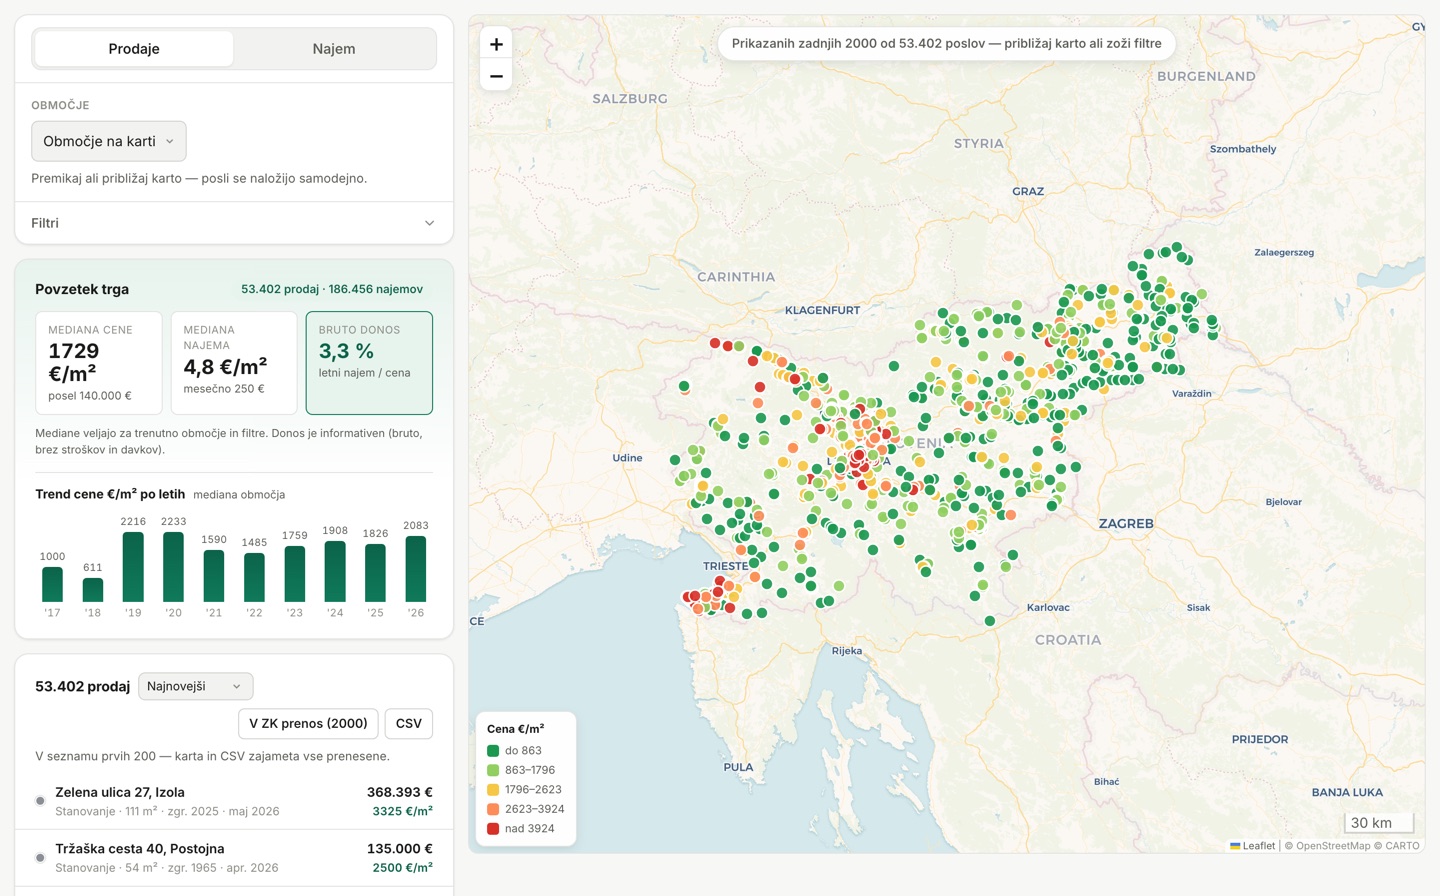This screenshot has height=896, width=1440.
Task: Click the status dot beside Tržaška cesta 40
Action: click(x=40, y=857)
